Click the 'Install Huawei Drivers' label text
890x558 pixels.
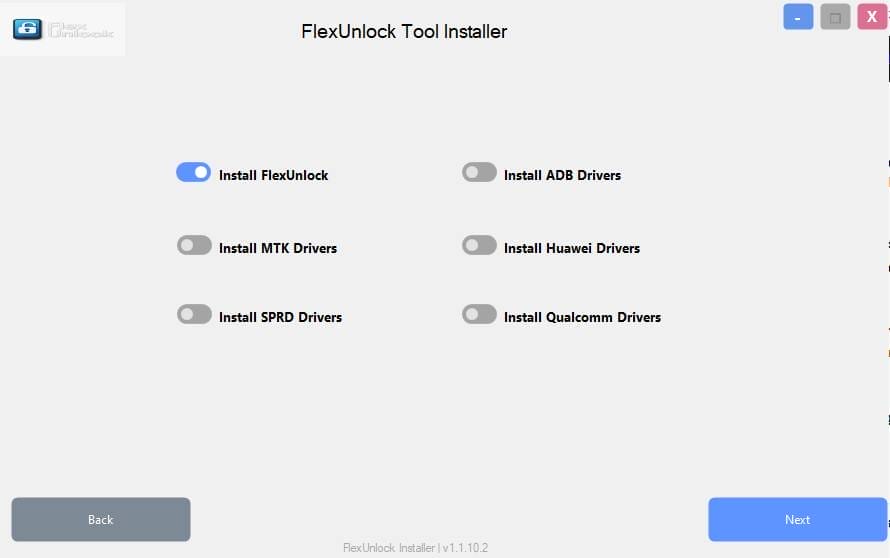tap(572, 248)
